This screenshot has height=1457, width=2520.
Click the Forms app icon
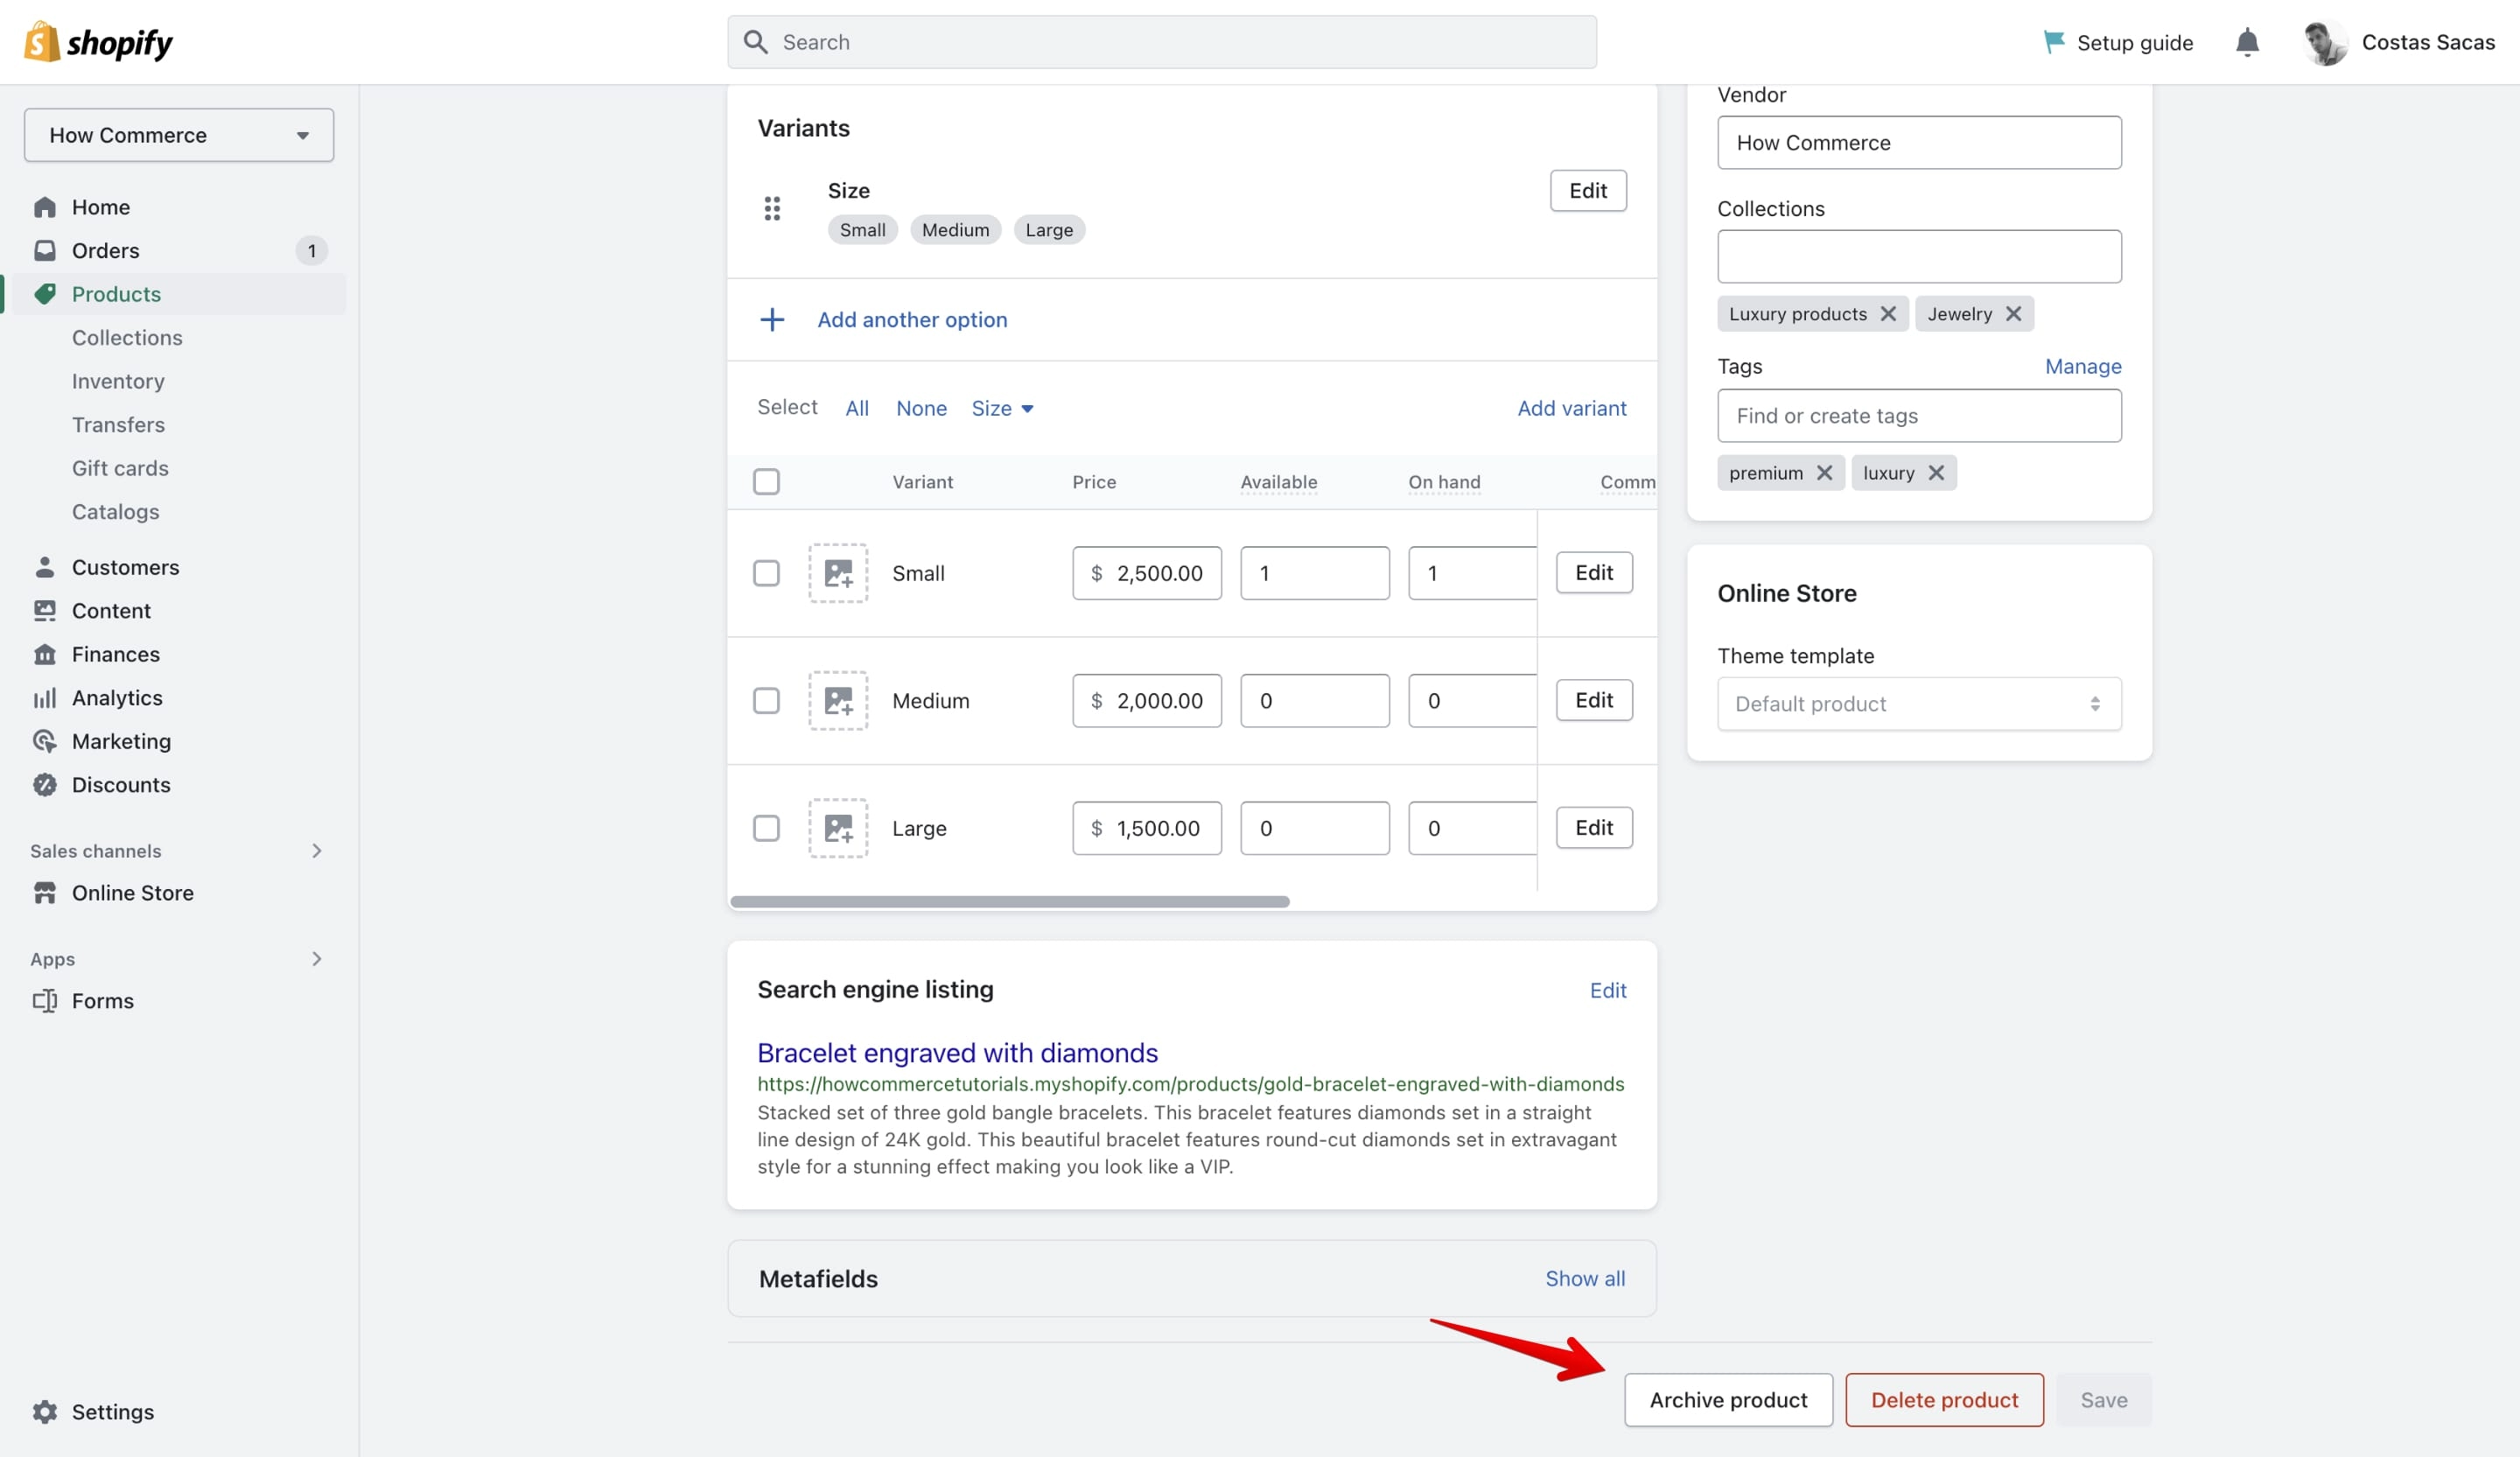pos(45,1001)
